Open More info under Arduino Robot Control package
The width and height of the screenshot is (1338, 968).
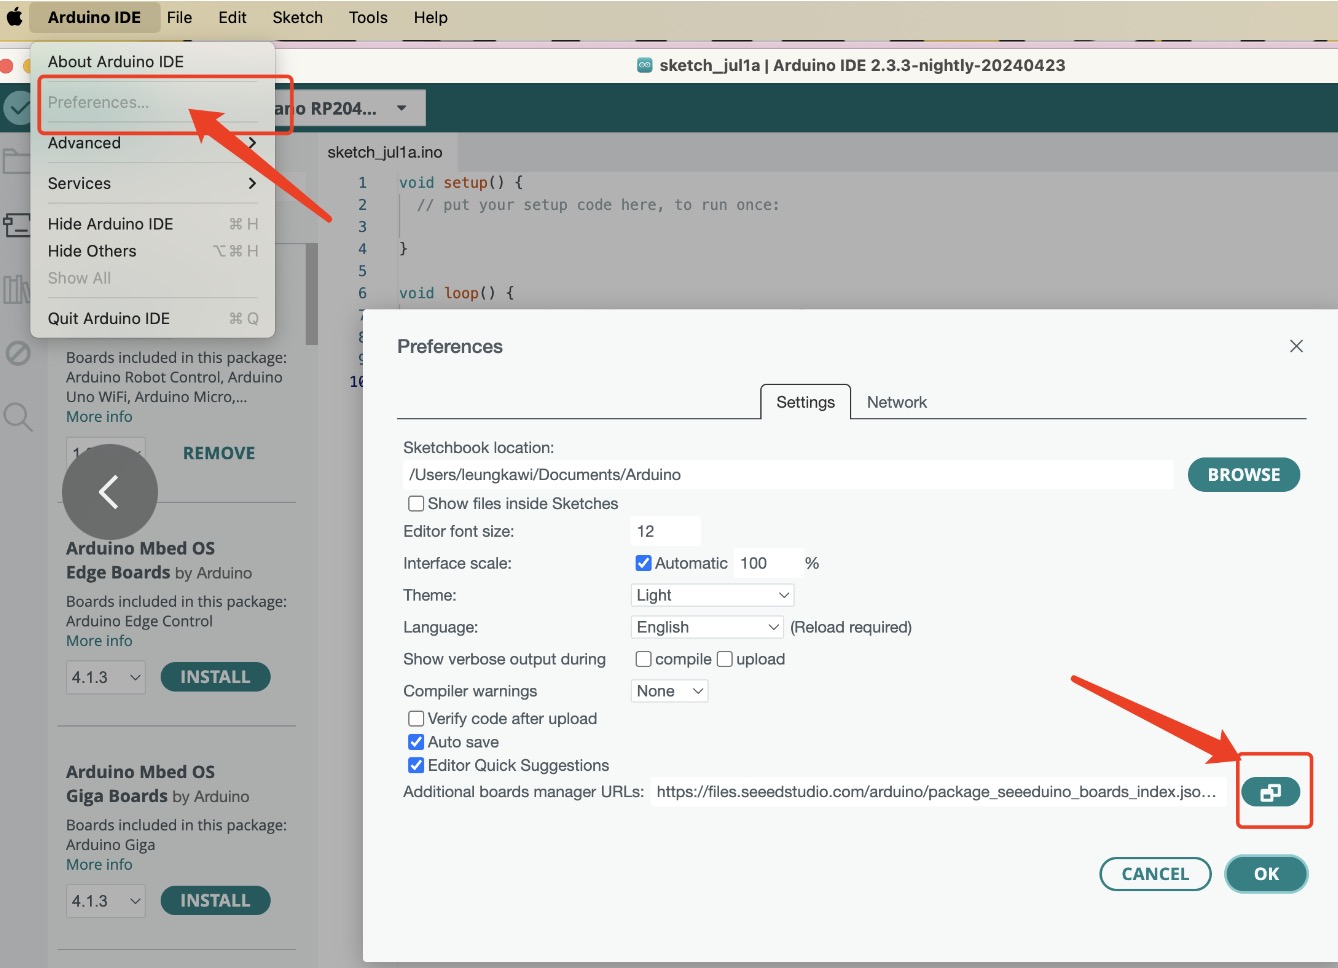pyautogui.click(x=99, y=417)
